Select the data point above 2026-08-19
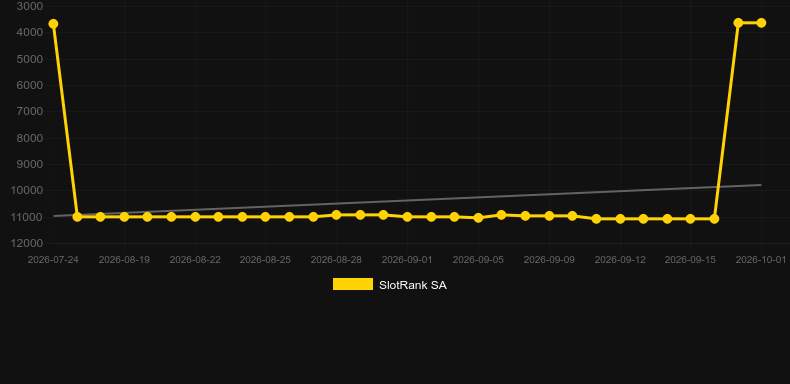The image size is (790, 384). pos(124,217)
